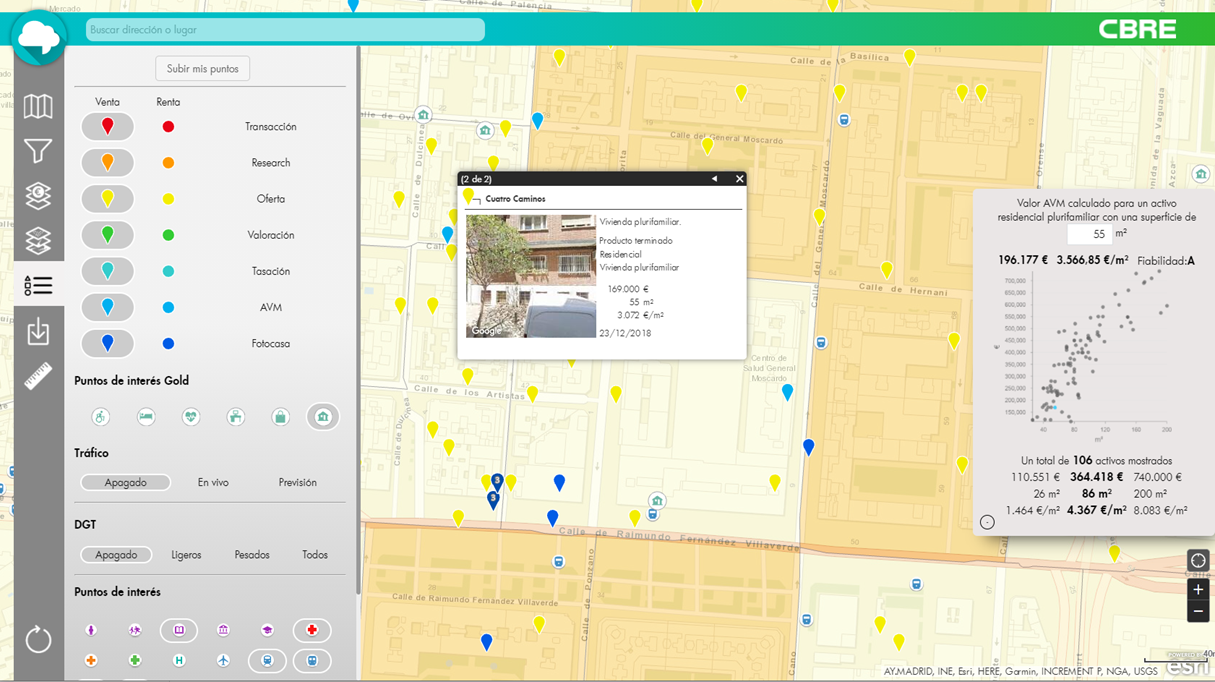The height and width of the screenshot is (682, 1215).
Task: Close the Cuatro Caminos property popup
Action: [740, 179]
